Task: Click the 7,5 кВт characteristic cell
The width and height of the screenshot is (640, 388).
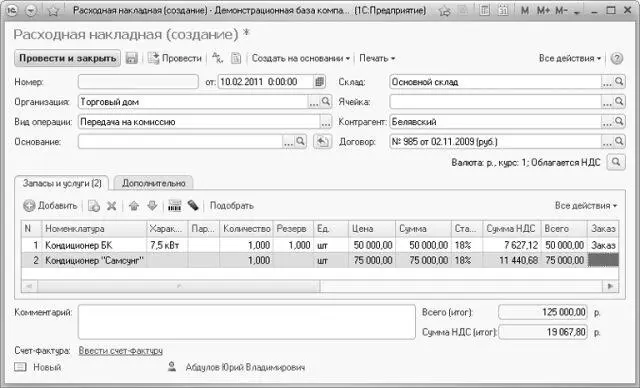Action: pyautogui.click(x=167, y=245)
